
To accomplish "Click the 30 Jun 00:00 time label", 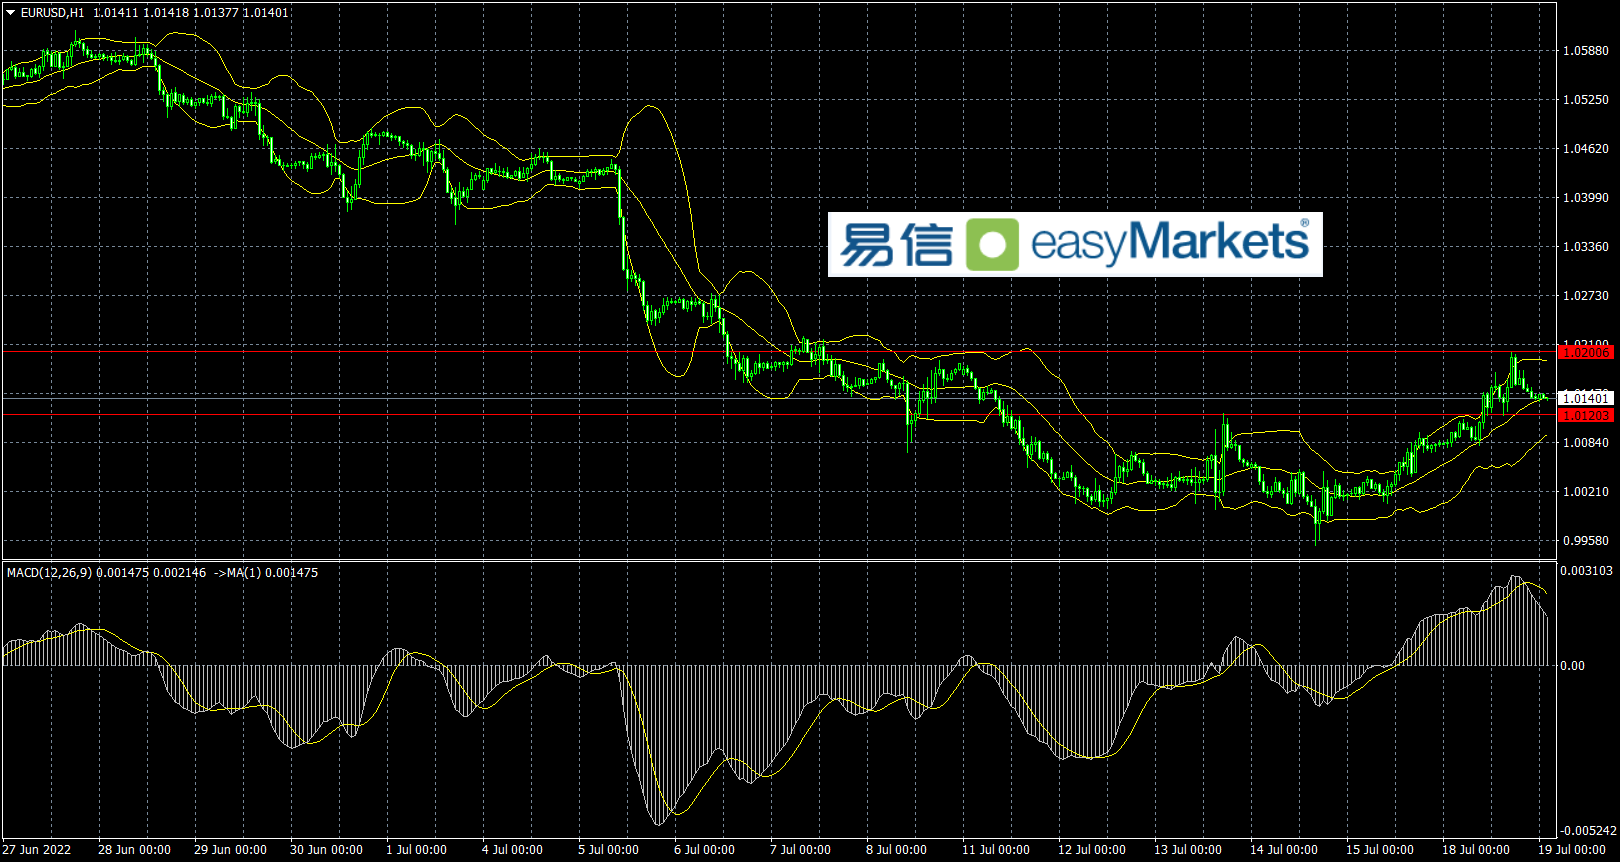I will (326, 850).
